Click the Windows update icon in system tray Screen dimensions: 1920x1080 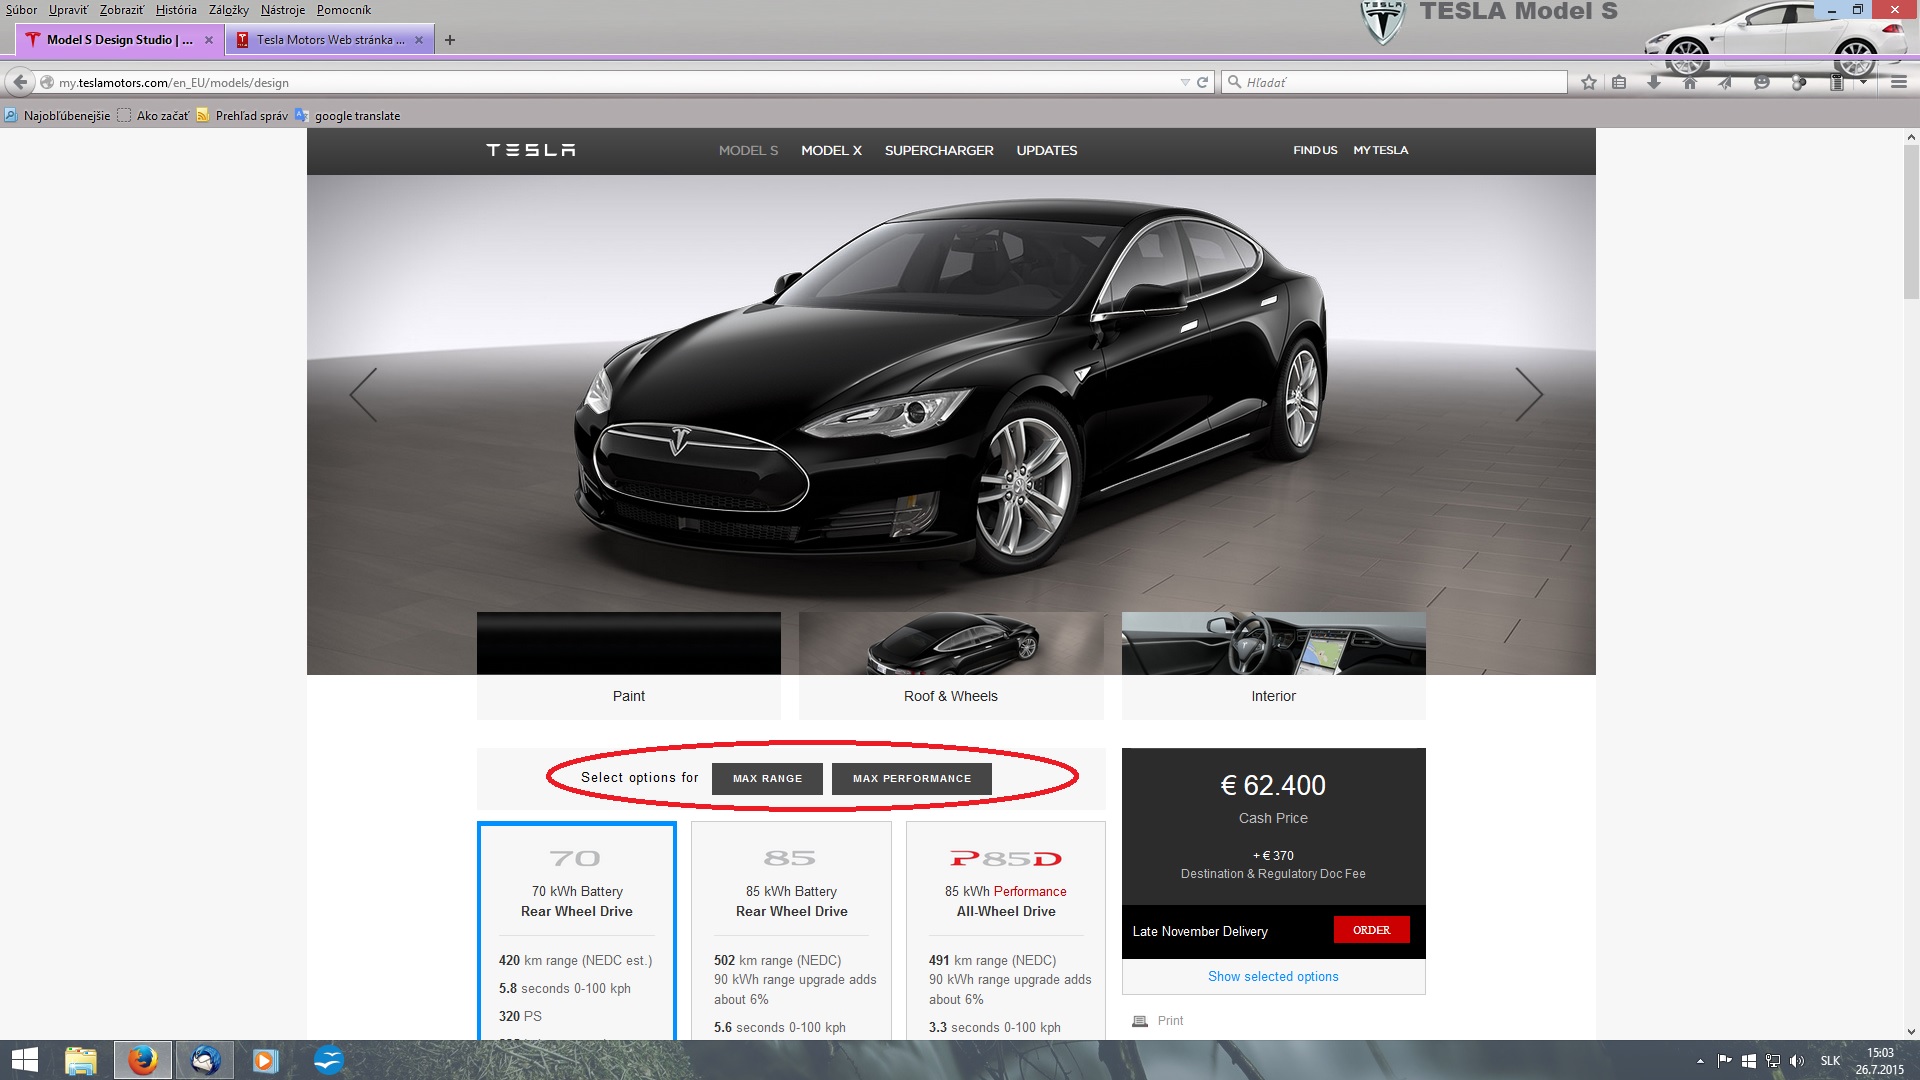pos(1749,1061)
